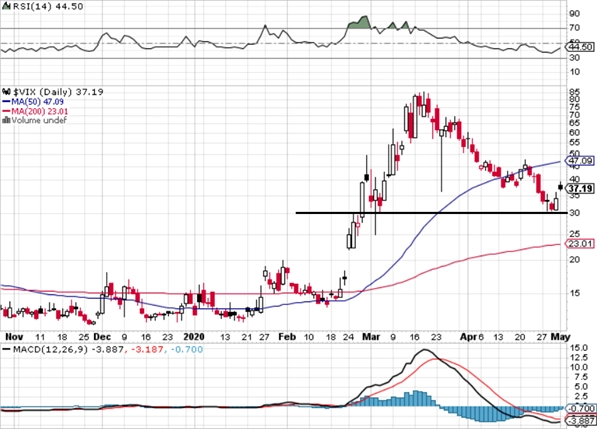Screen dimensions: 597x429
Task: Click the Dec date axis label
Action: click(x=102, y=337)
